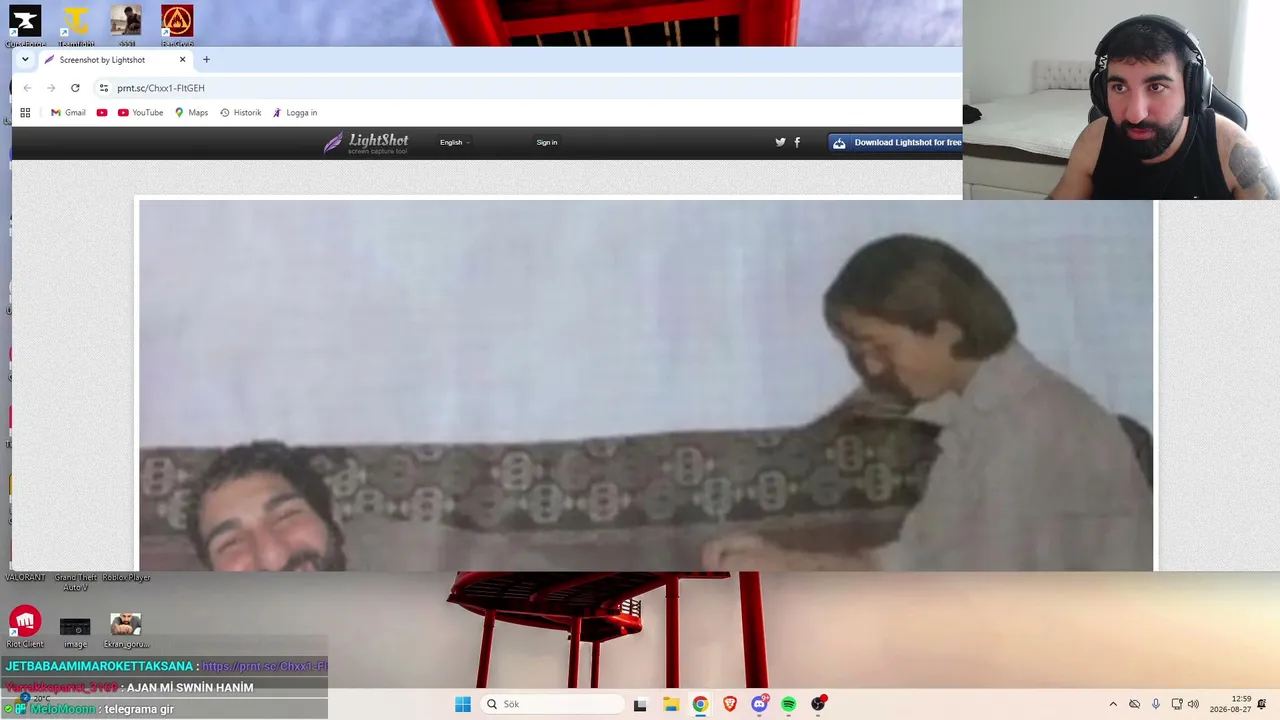
Task: Open OBS Studio from the taskbar
Action: click(818, 704)
